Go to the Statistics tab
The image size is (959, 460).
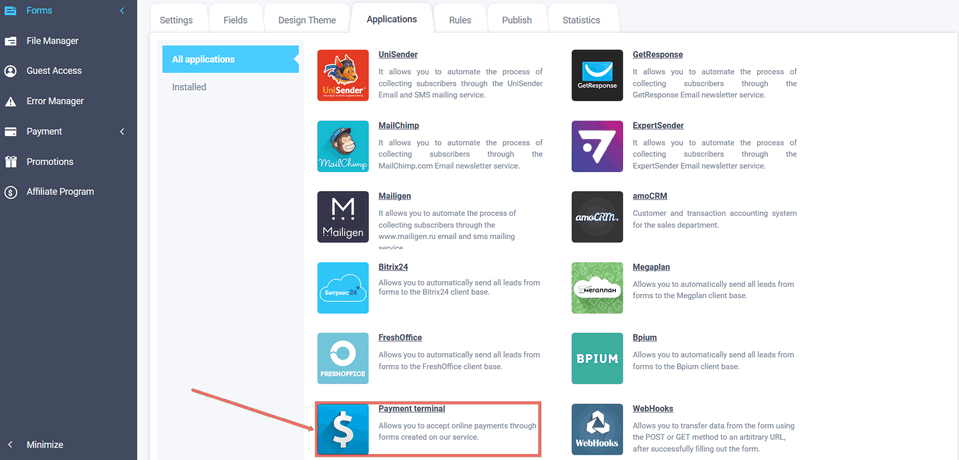(x=582, y=19)
